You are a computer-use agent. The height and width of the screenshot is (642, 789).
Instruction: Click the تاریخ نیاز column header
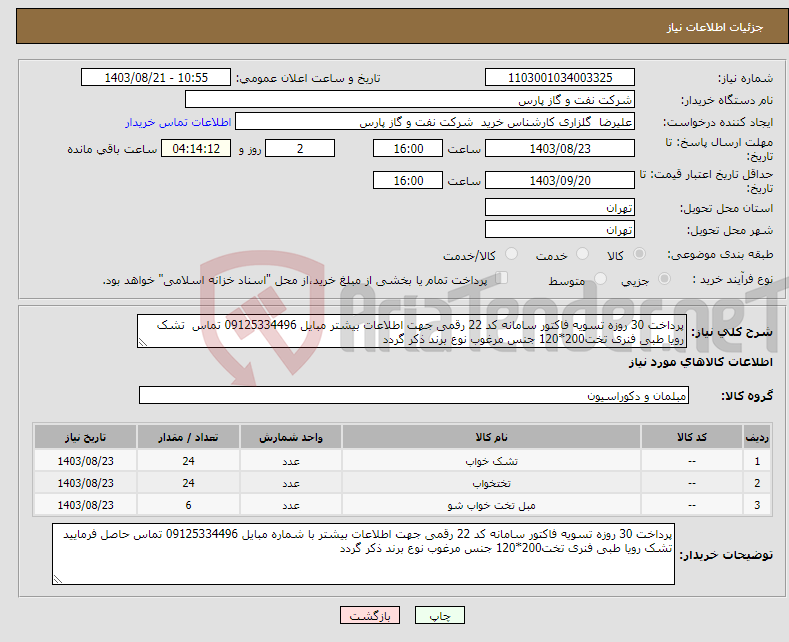[x=85, y=437]
